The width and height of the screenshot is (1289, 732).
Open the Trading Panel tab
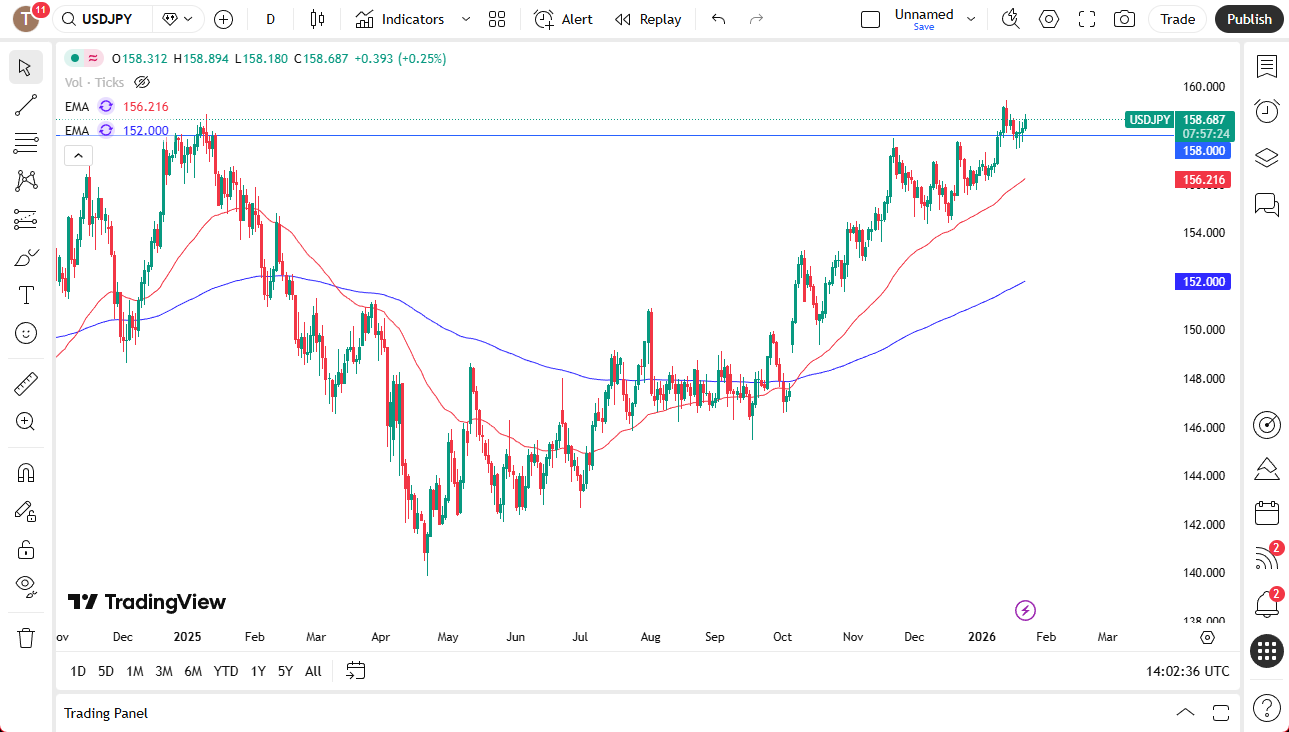105,713
